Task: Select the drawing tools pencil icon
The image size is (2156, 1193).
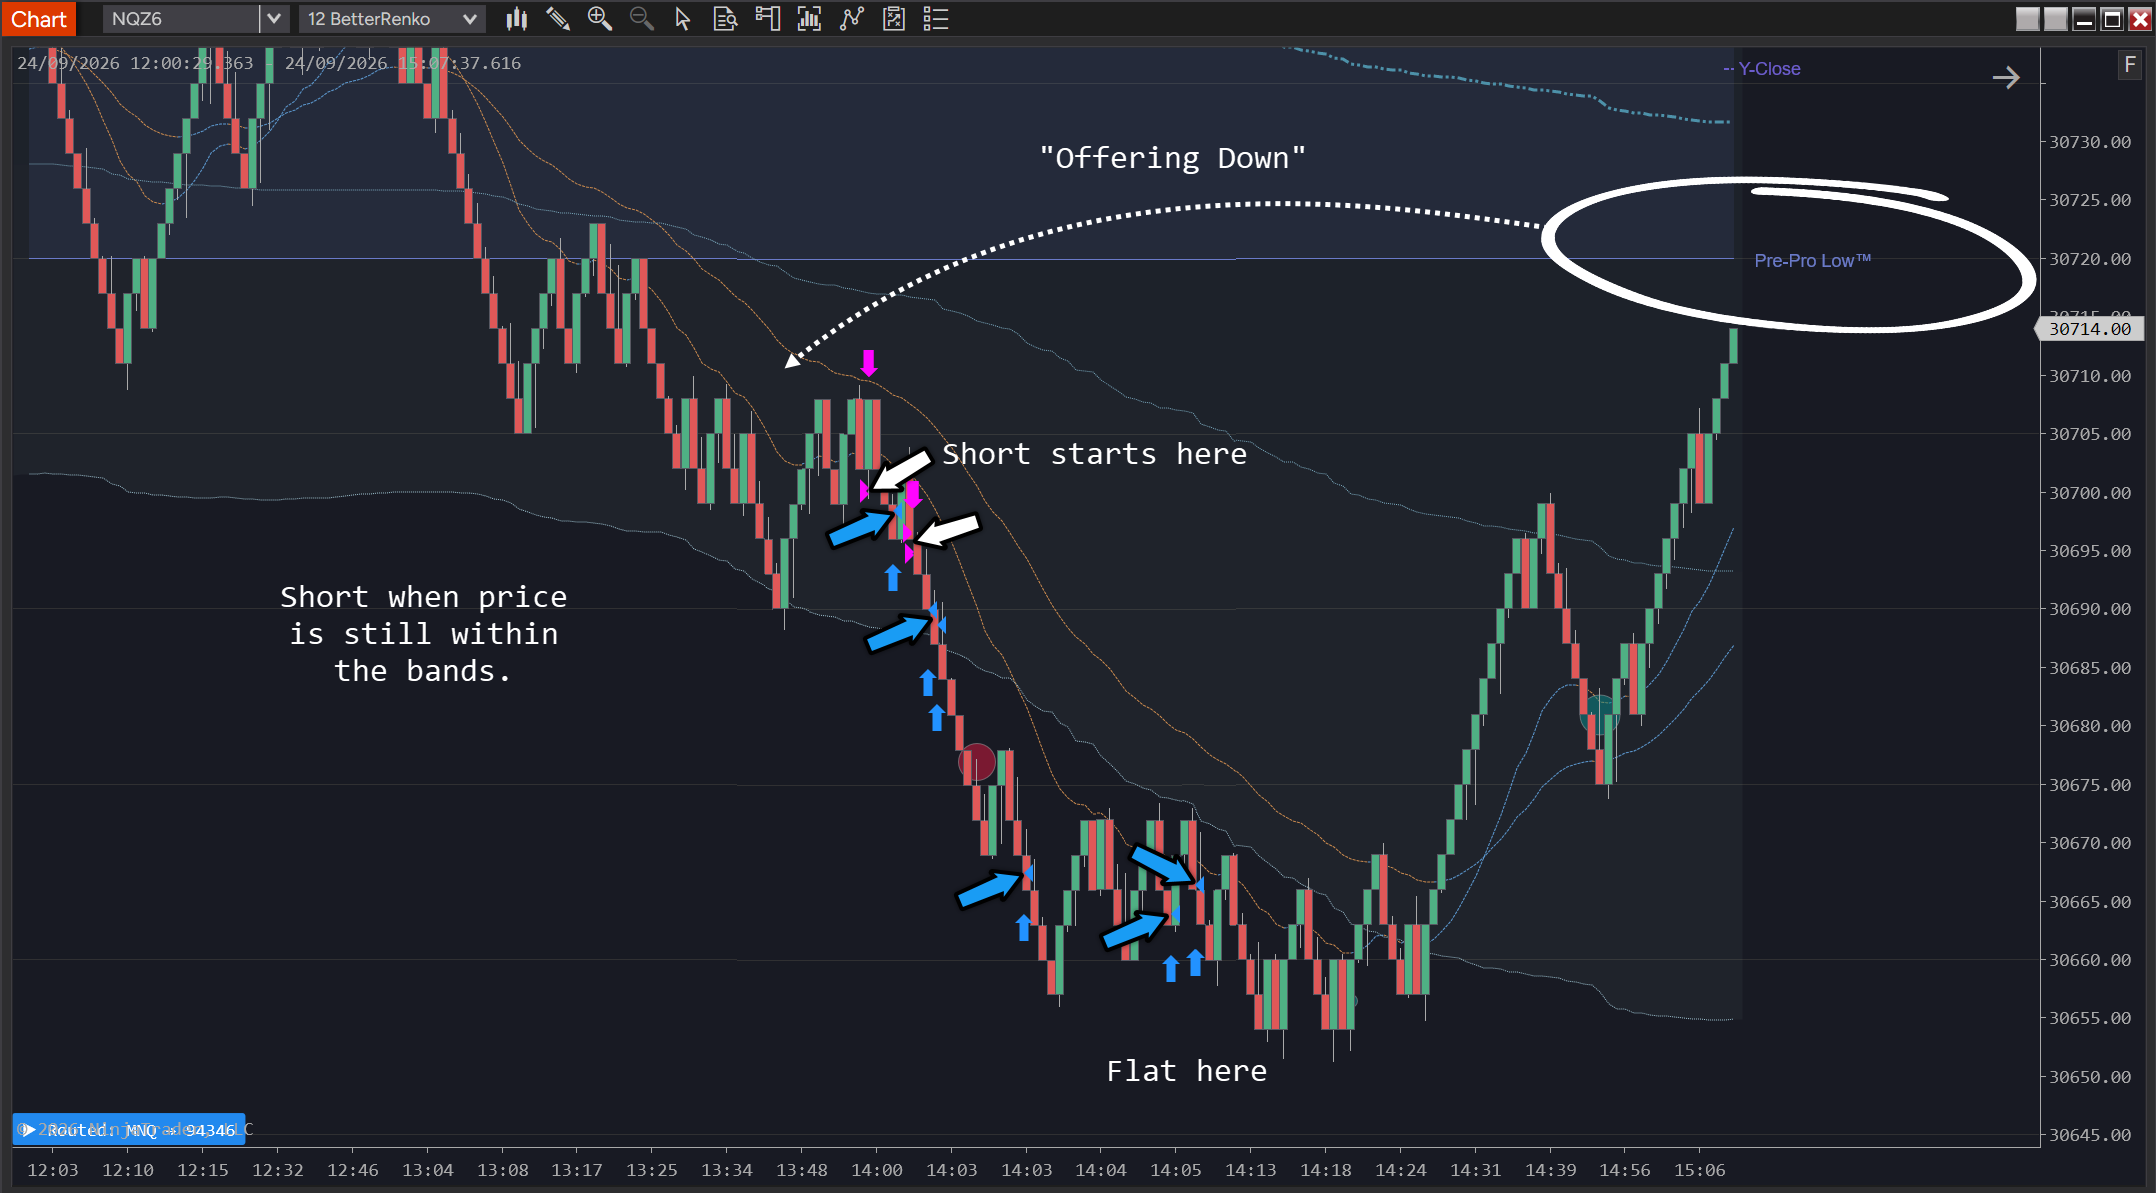Action: pyautogui.click(x=558, y=19)
